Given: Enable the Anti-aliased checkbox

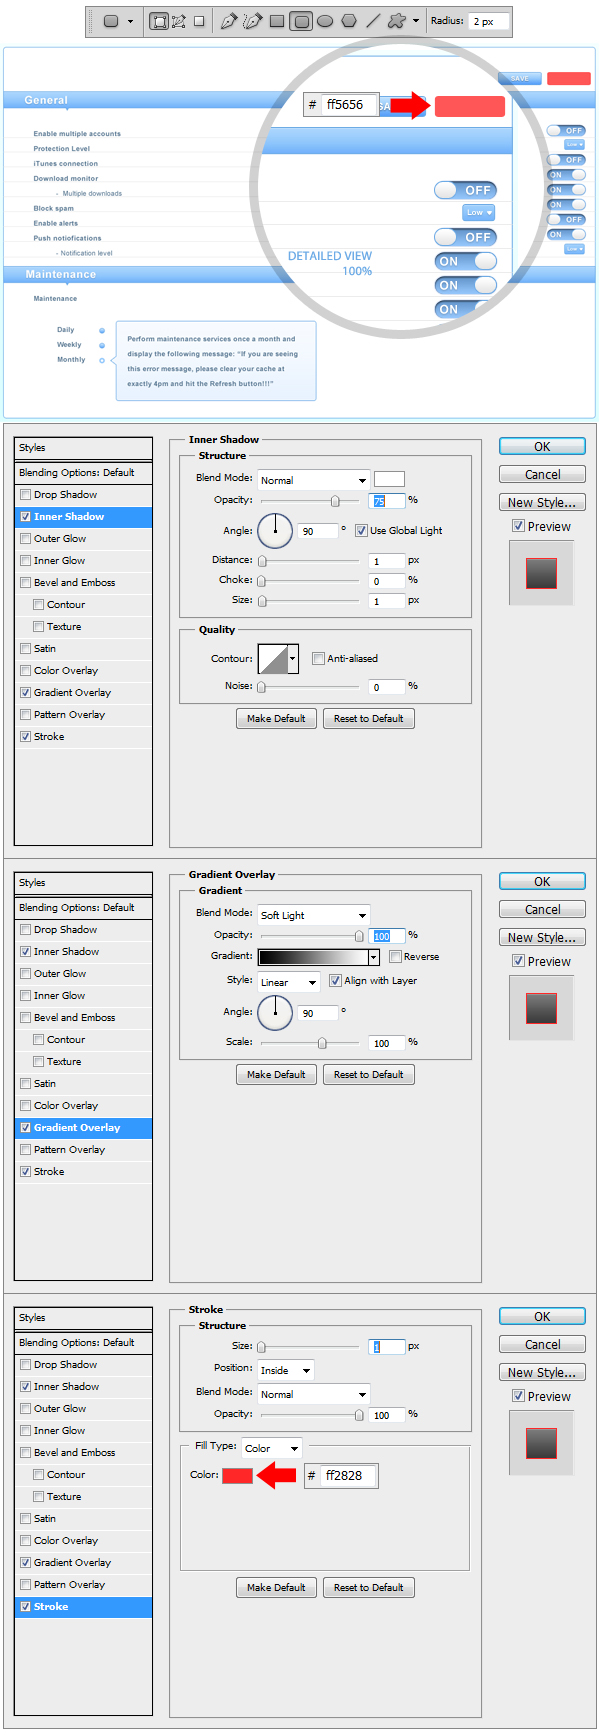Looking at the screenshot, I should tap(318, 658).
